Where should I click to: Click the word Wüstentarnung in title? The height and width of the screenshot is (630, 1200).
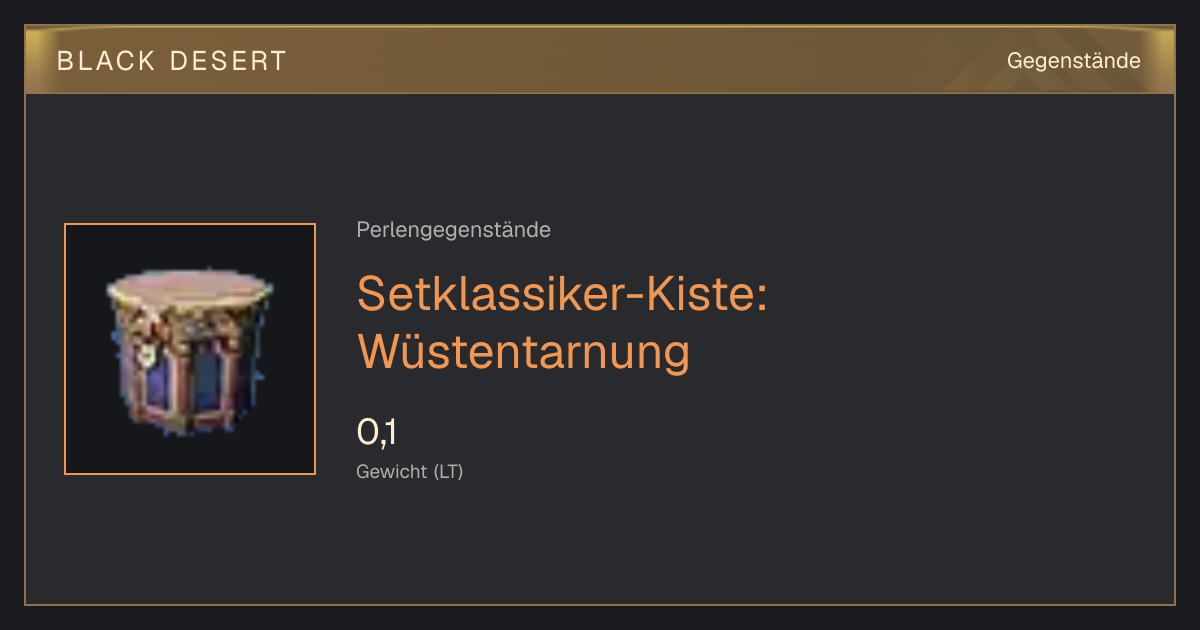click(523, 351)
